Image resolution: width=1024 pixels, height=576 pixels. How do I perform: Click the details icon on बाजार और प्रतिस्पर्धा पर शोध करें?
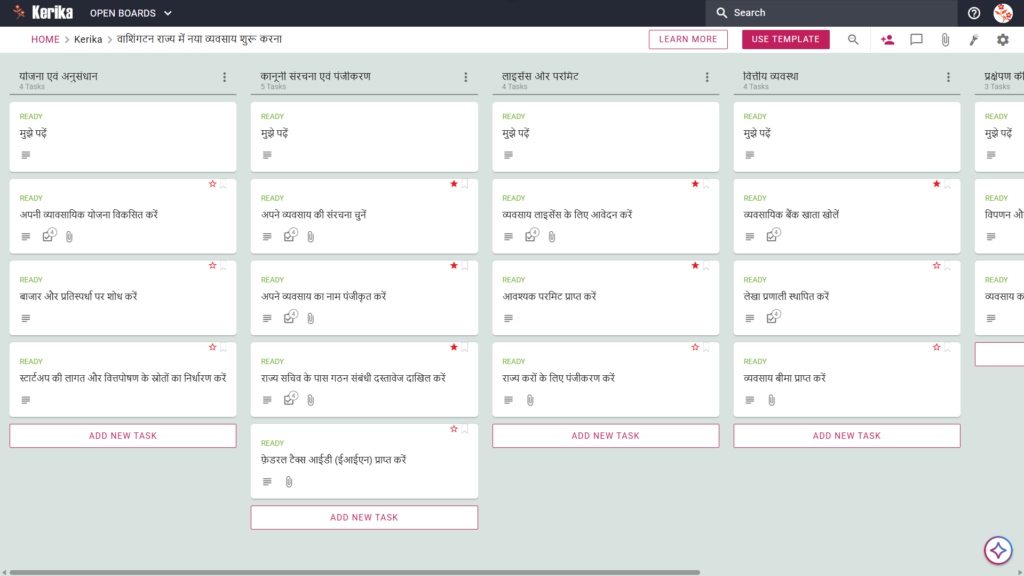coord(25,318)
